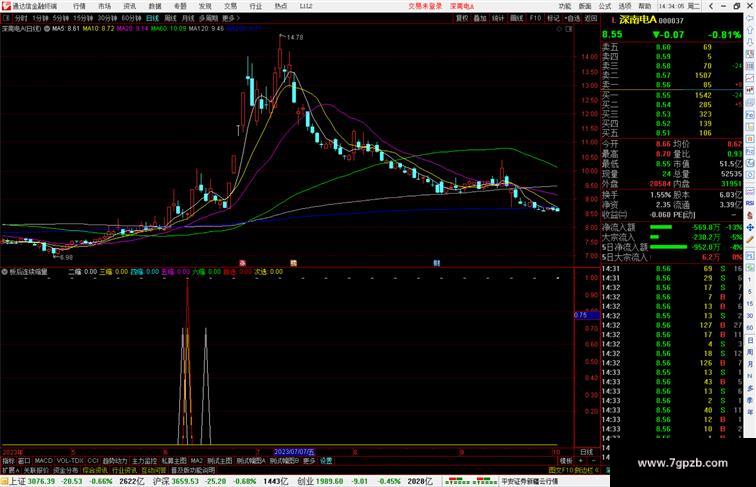Open the 数据 menu
The width and height of the screenshot is (756, 487).
(x=155, y=6)
